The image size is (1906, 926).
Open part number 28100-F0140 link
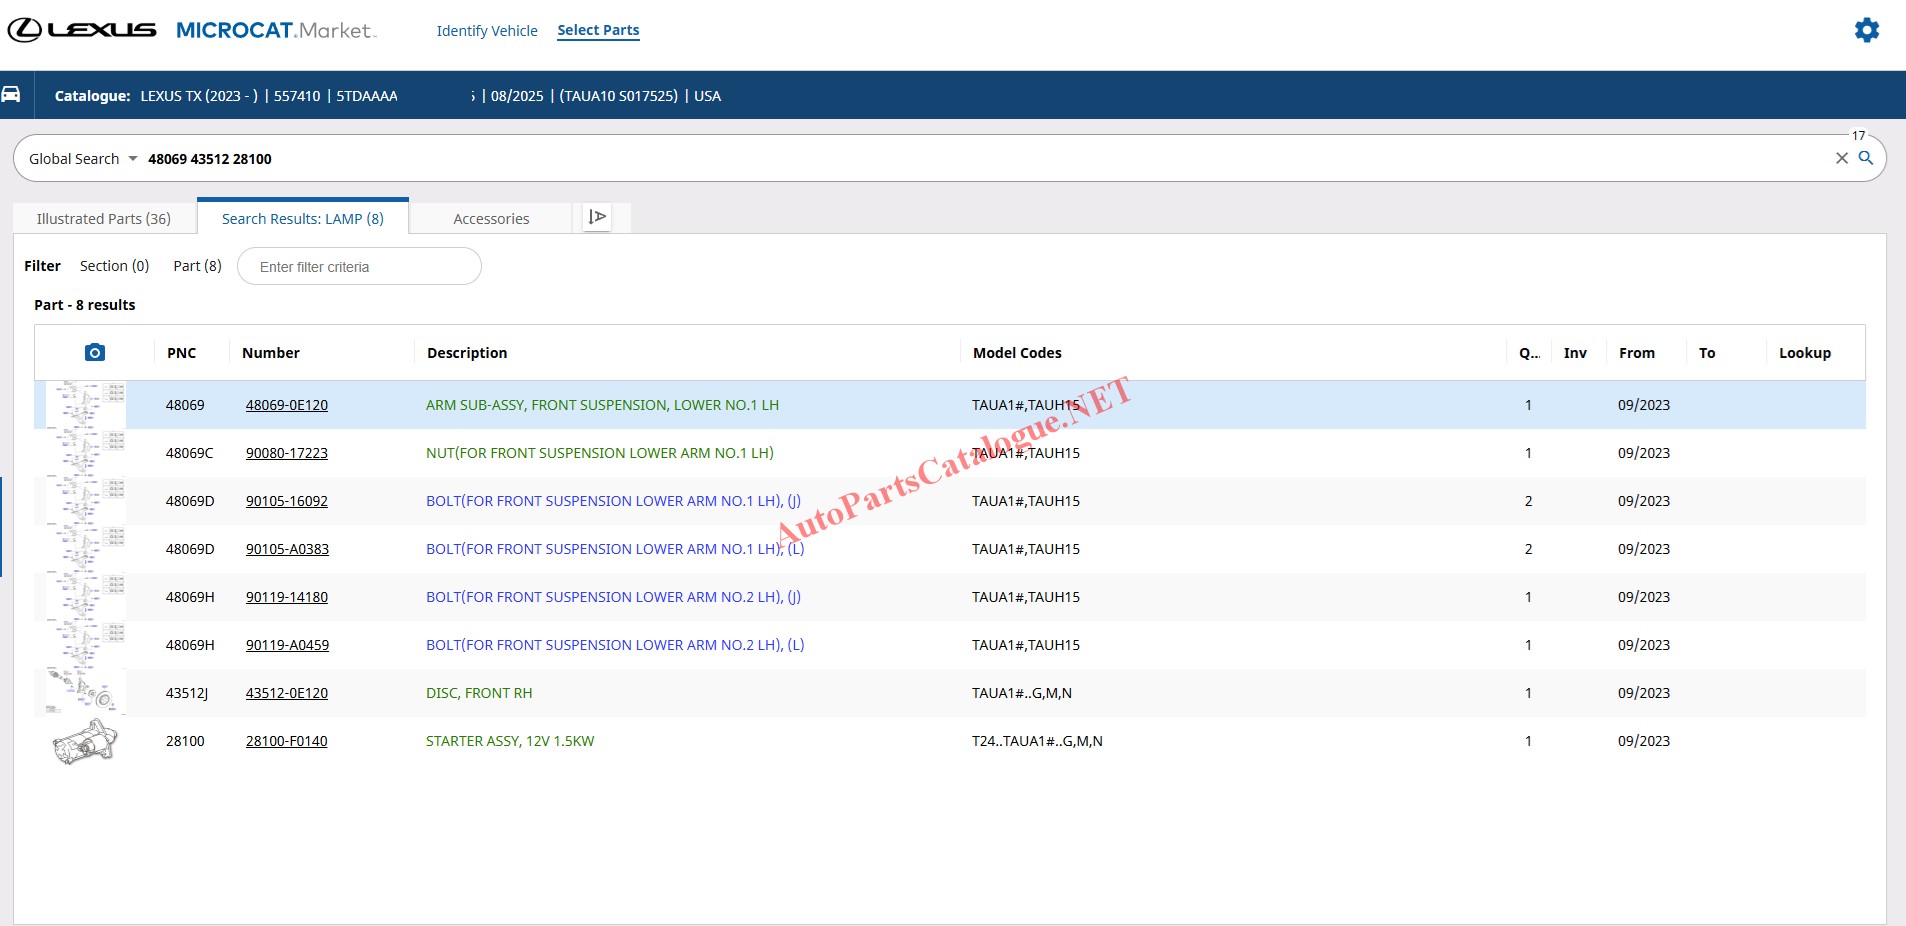click(x=287, y=741)
